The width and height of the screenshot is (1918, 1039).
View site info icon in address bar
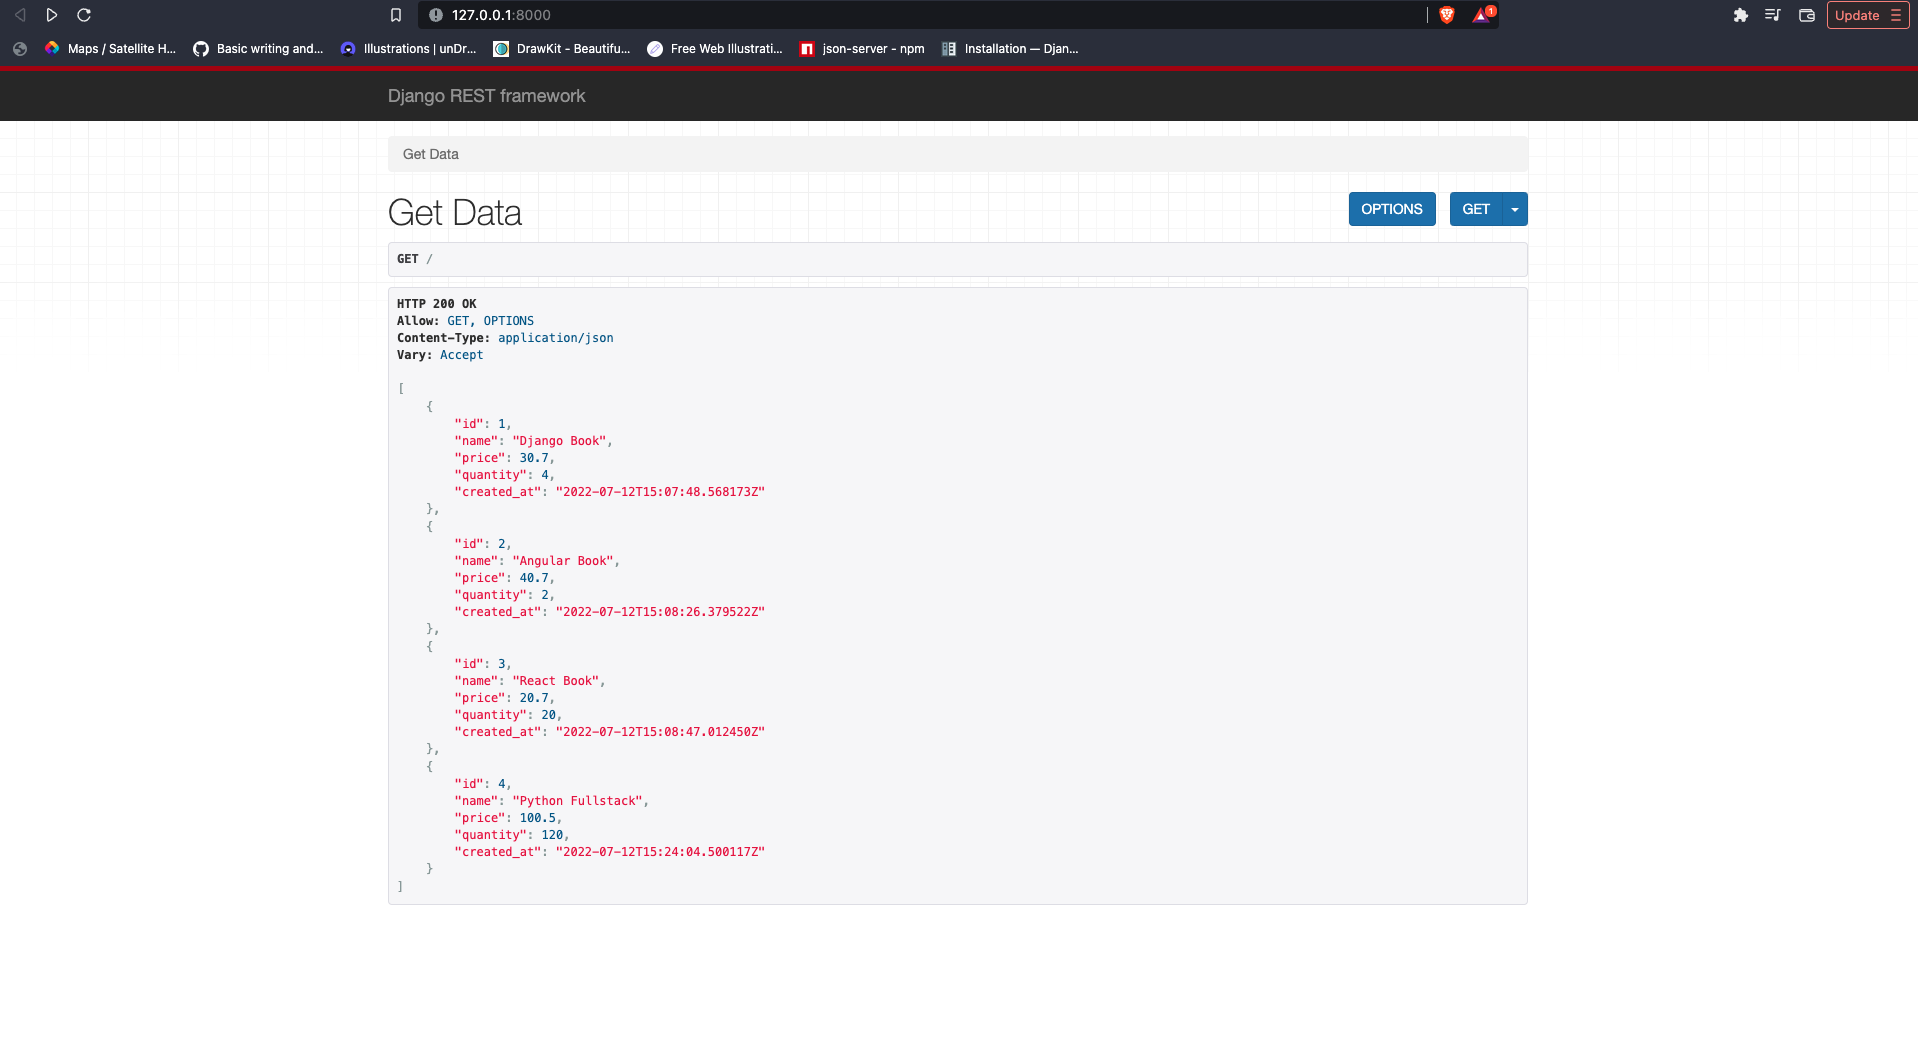[x=436, y=15]
